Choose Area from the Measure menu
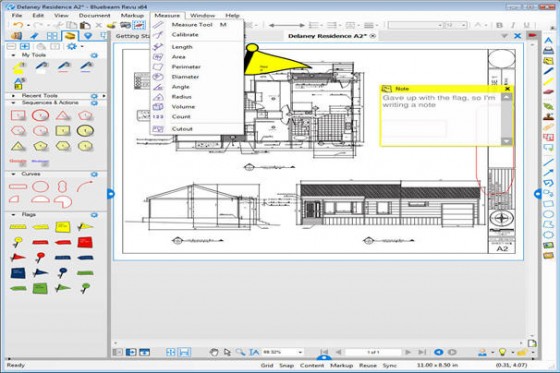Screen dimensions: 560x373 click(x=178, y=57)
